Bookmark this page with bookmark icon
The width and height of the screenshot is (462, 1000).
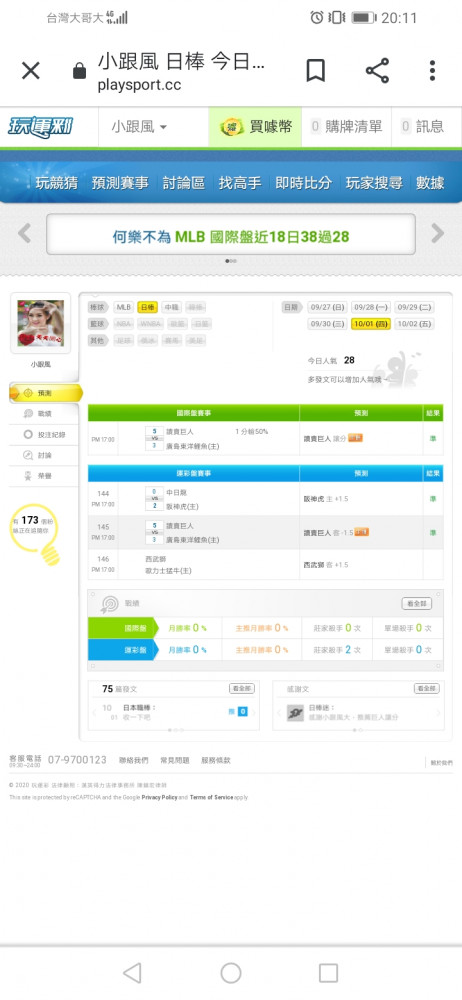click(x=315, y=71)
